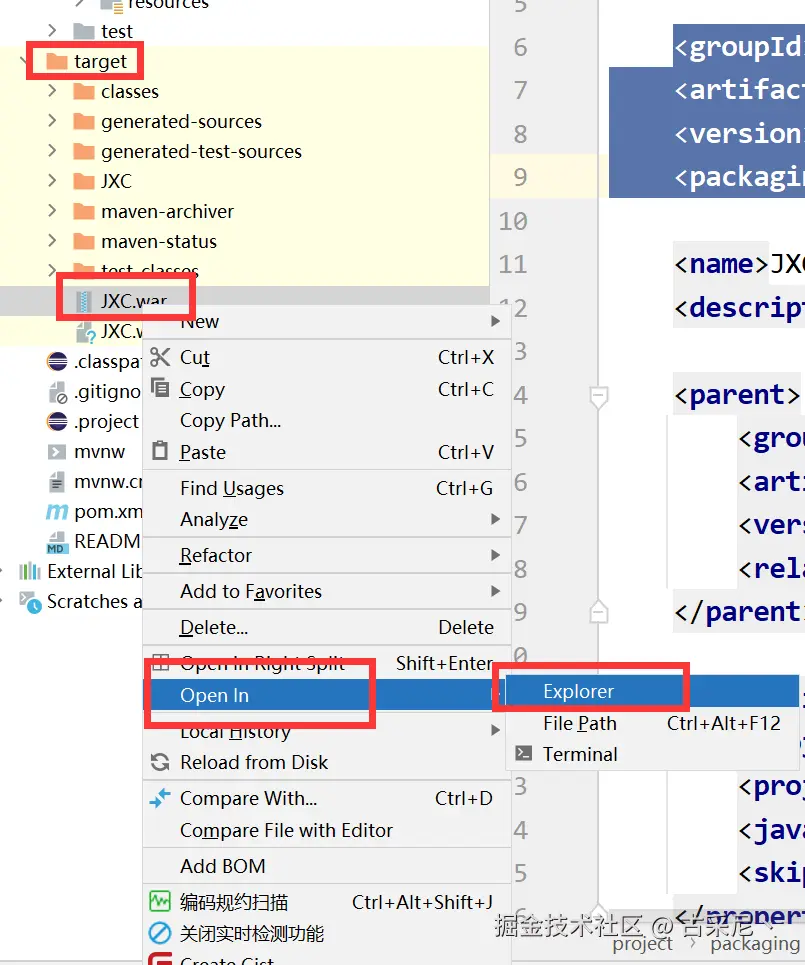Open the Refactor submenu arrow
This screenshot has height=965, width=805.
(495, 555)
